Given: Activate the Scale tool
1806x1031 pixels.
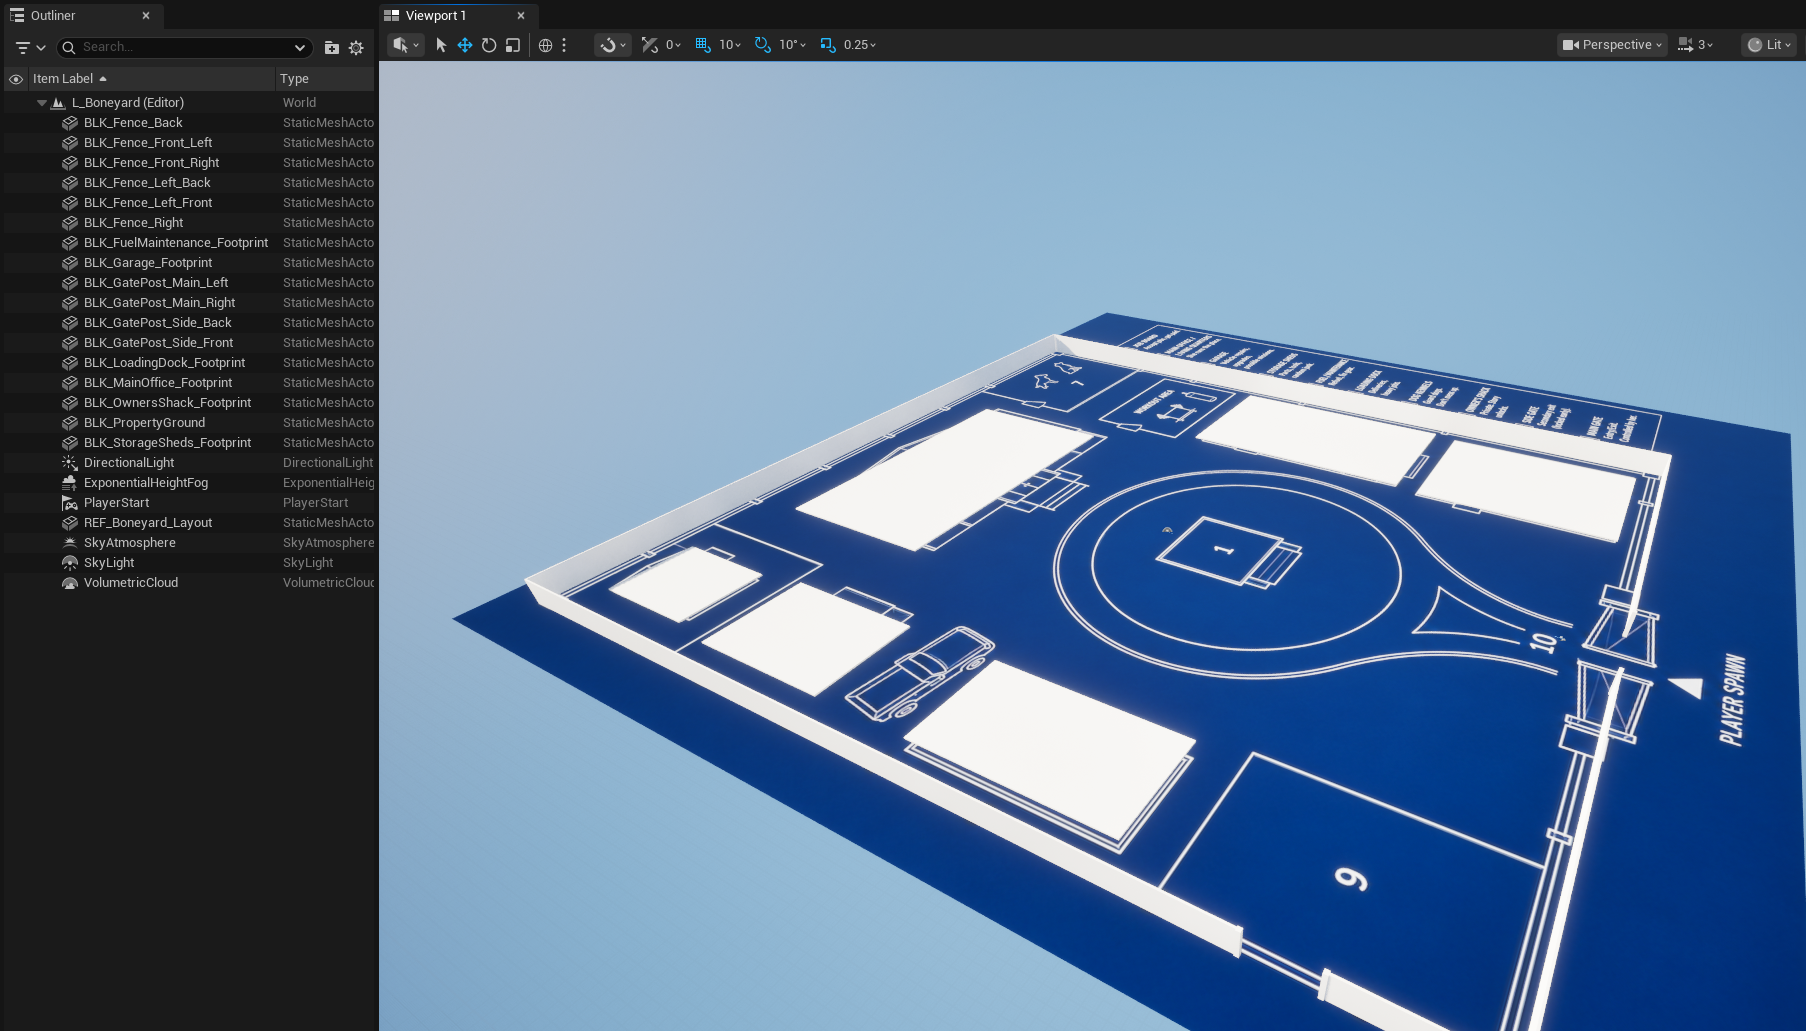Looking at the screenshot, I should [x=513, y=45].
